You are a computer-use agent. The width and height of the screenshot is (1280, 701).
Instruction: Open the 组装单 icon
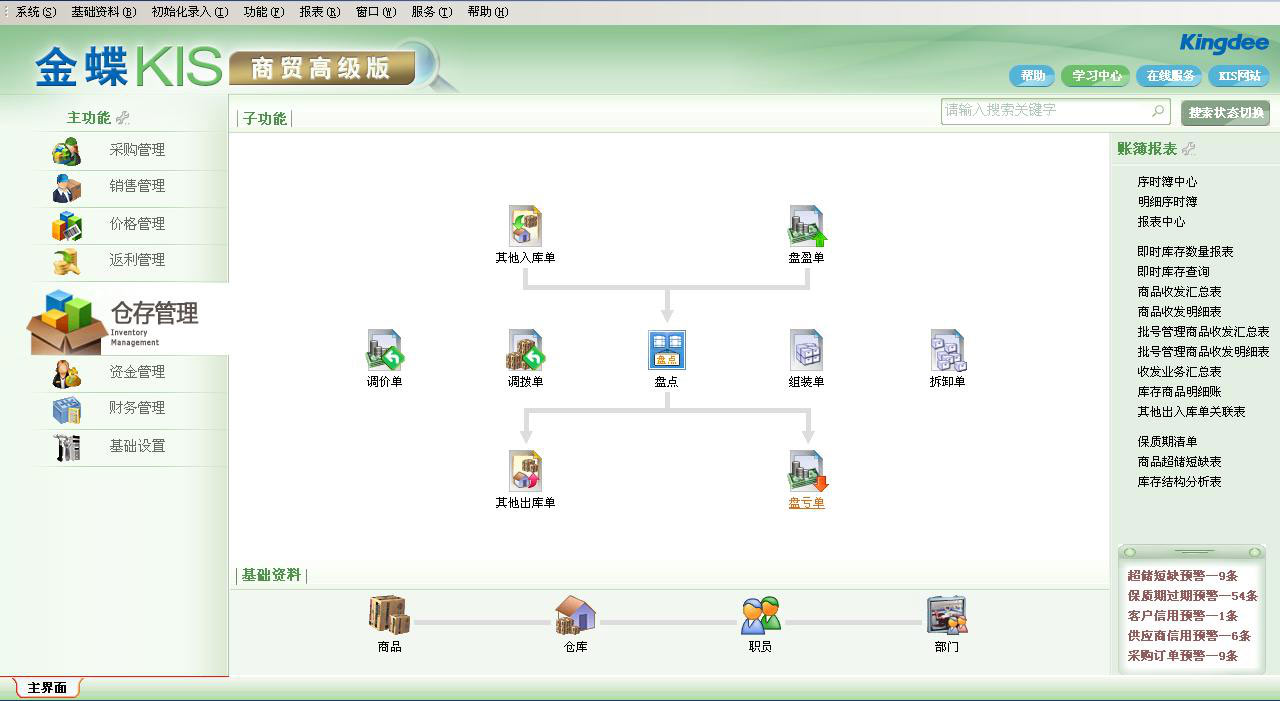pyautogui.click(x=807, y=350)
